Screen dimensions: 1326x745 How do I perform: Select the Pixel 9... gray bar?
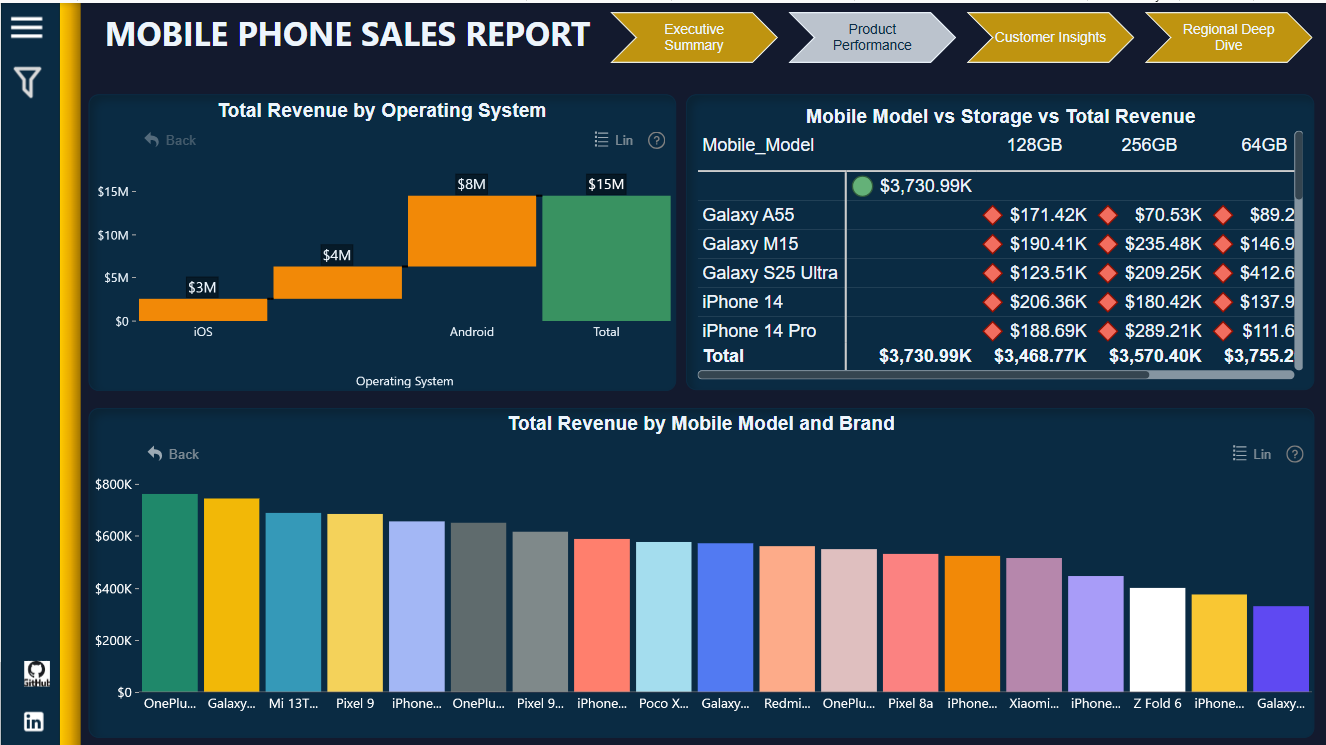click(x=540, y=612)
